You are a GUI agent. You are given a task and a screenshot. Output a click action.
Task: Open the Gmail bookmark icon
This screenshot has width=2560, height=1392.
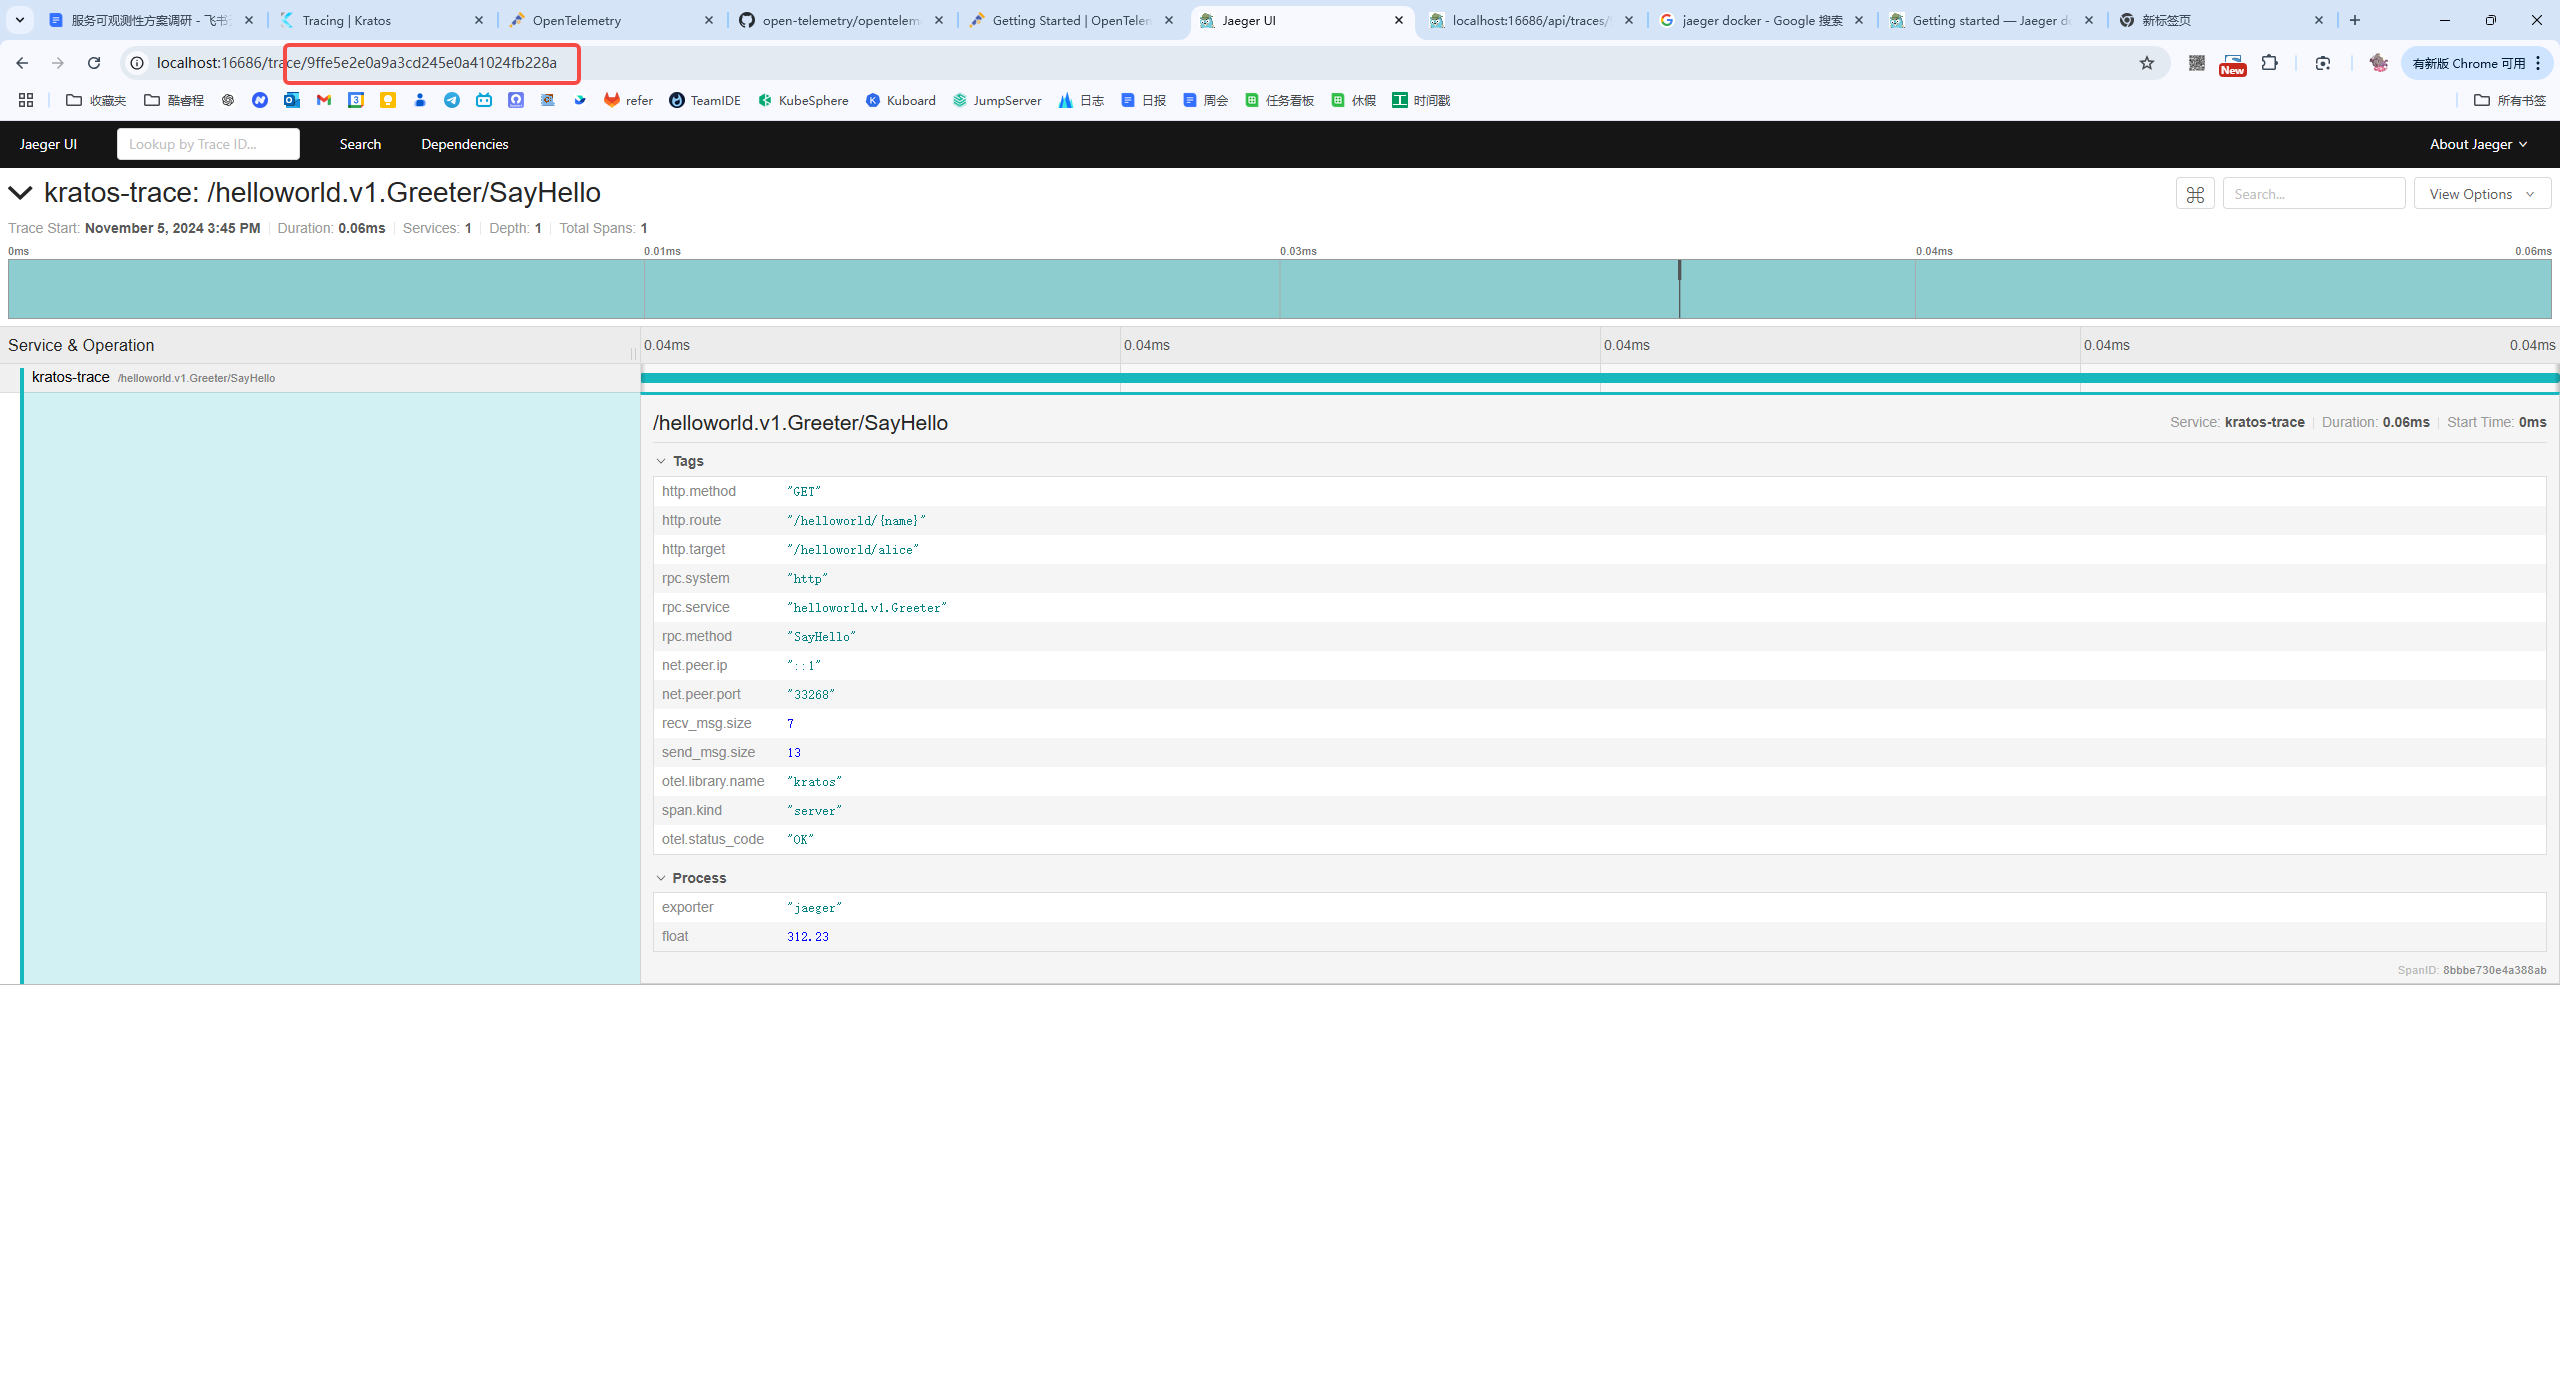[x=324, y=100]
